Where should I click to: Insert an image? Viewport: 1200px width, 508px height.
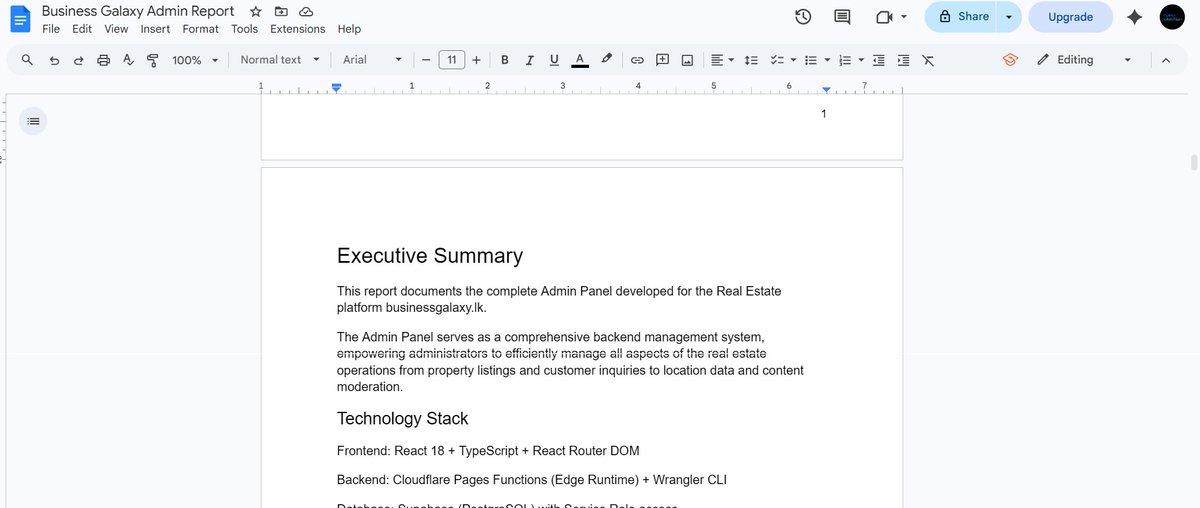click(687, 60)
